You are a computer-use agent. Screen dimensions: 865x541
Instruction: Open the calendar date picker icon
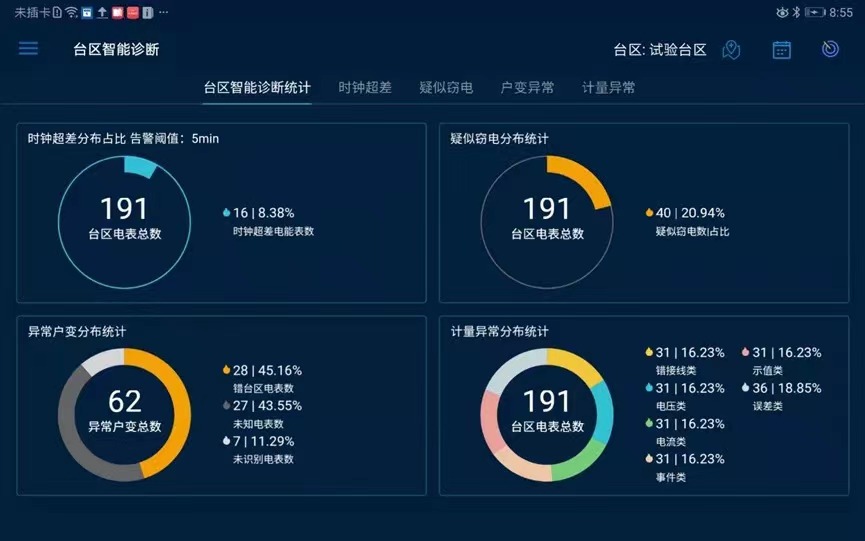[781, 50]
